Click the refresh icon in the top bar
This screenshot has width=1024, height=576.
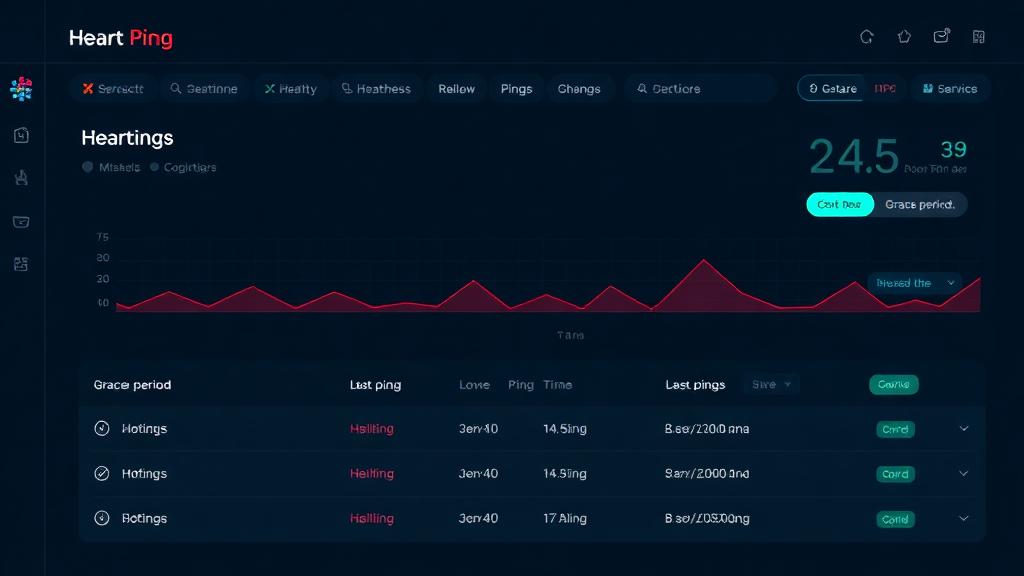point(867,36)
